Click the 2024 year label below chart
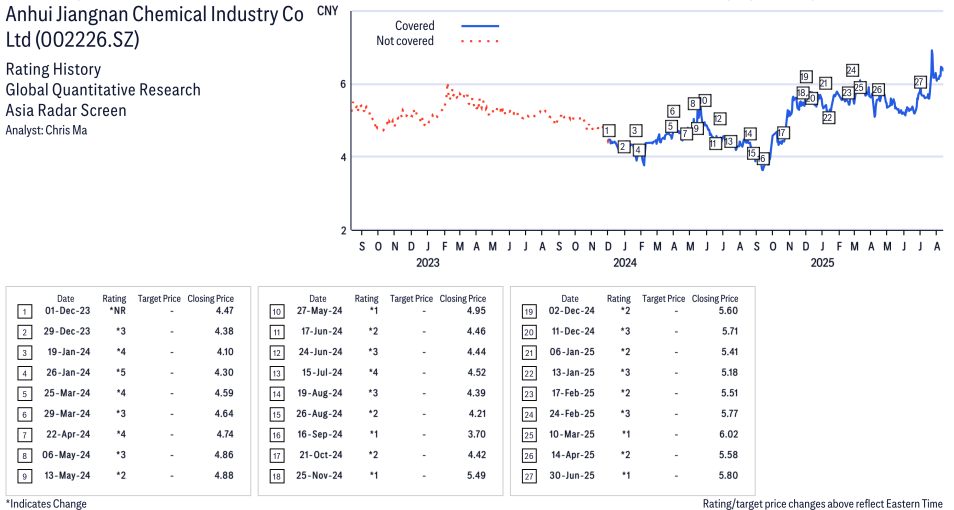954x510 pixels. pyautogui.click(x=625, y=262)
